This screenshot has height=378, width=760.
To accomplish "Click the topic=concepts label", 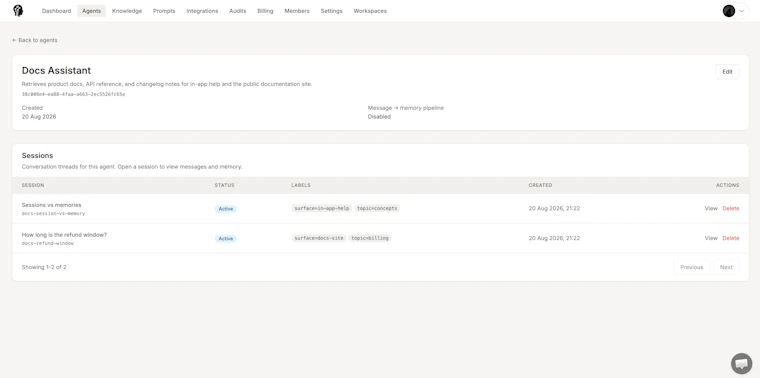I will point(377,208).
